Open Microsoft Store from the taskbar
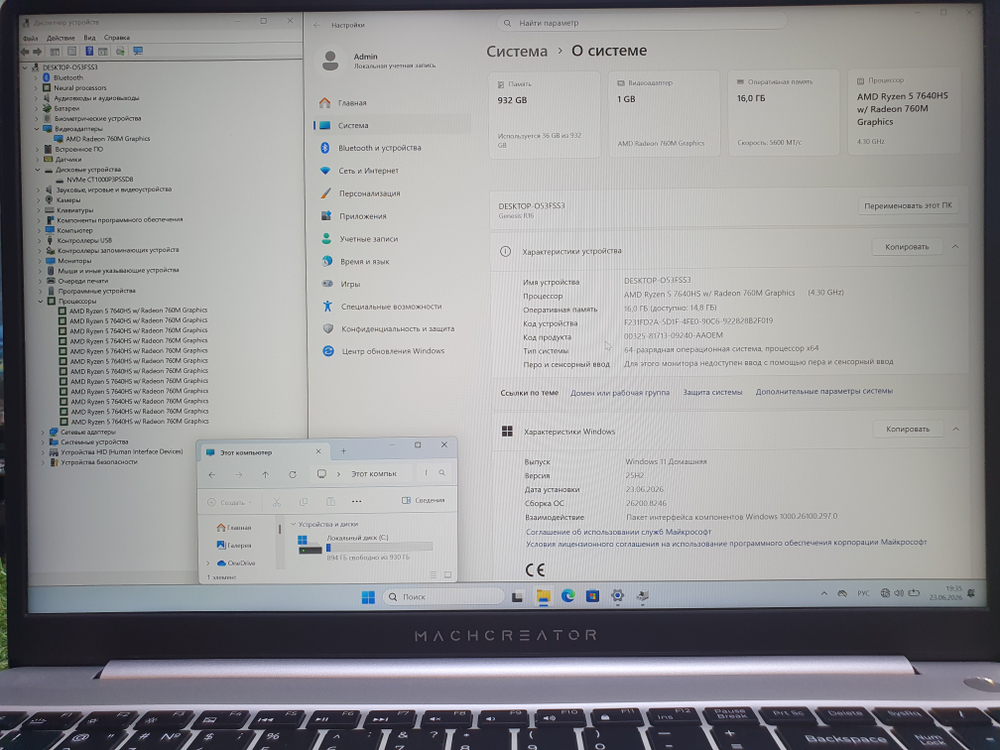This screenshot has width=1000, height=750. [x=592, y=596]
